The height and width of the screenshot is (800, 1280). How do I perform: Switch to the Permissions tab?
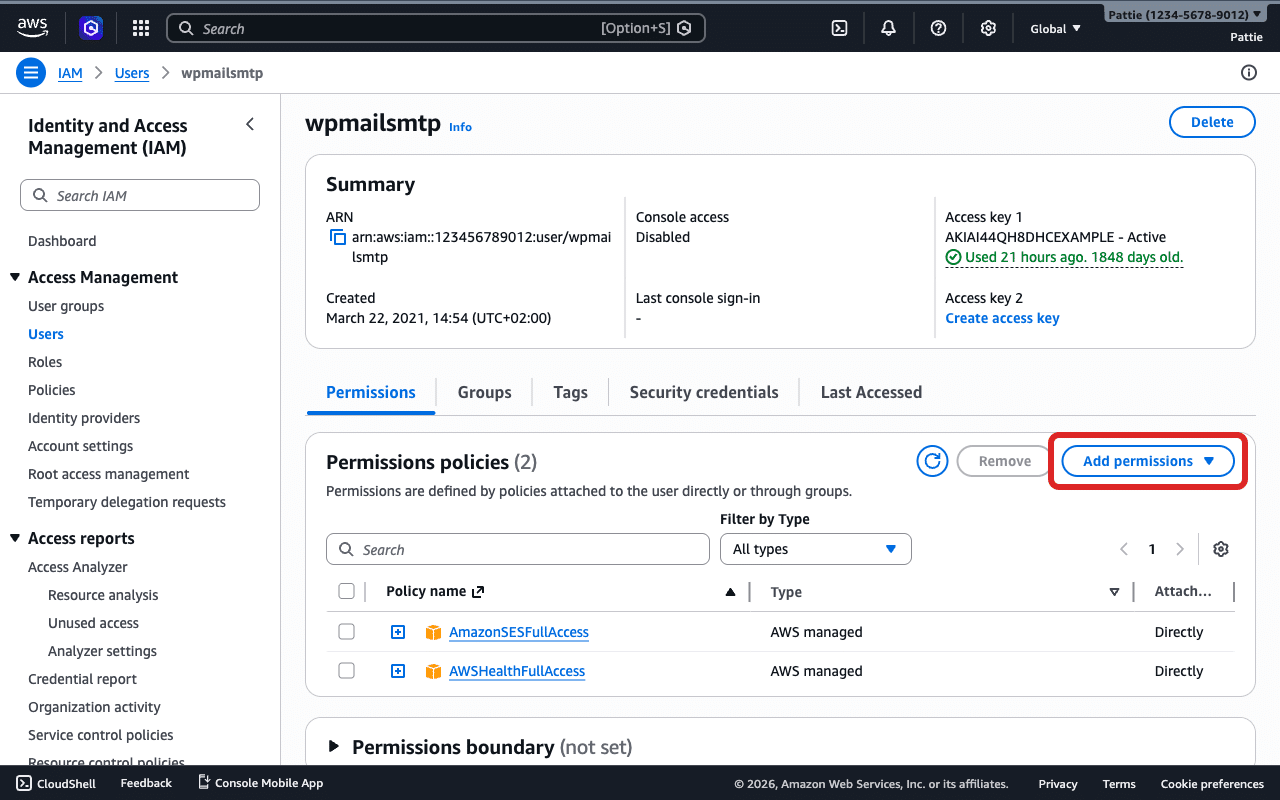tap(371, 392)
